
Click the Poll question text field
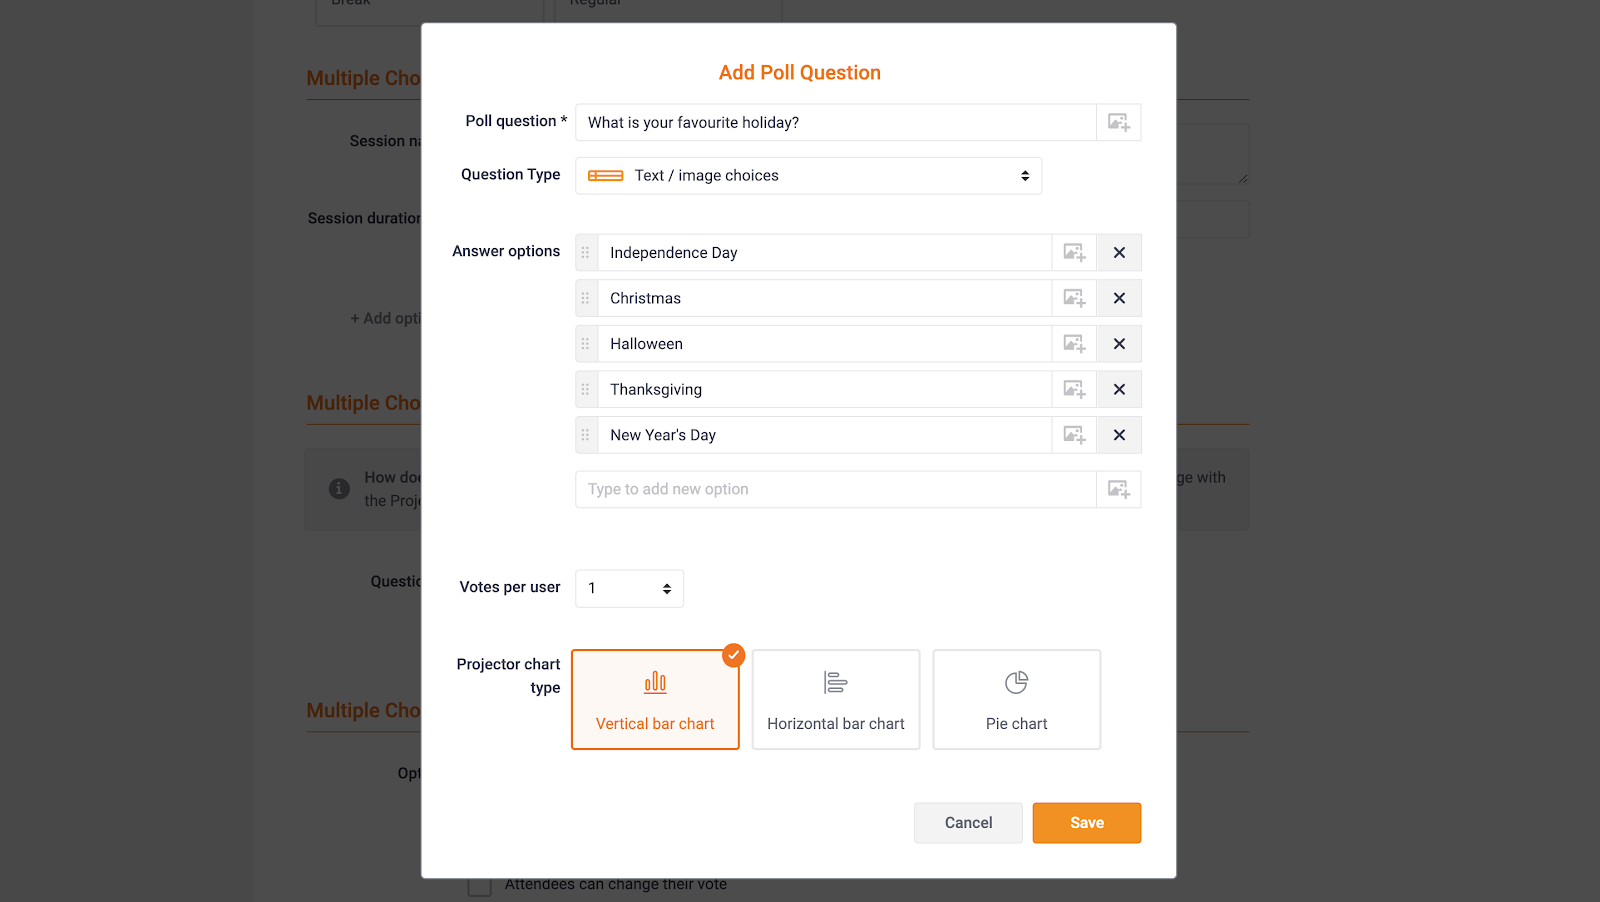point(835,123)
